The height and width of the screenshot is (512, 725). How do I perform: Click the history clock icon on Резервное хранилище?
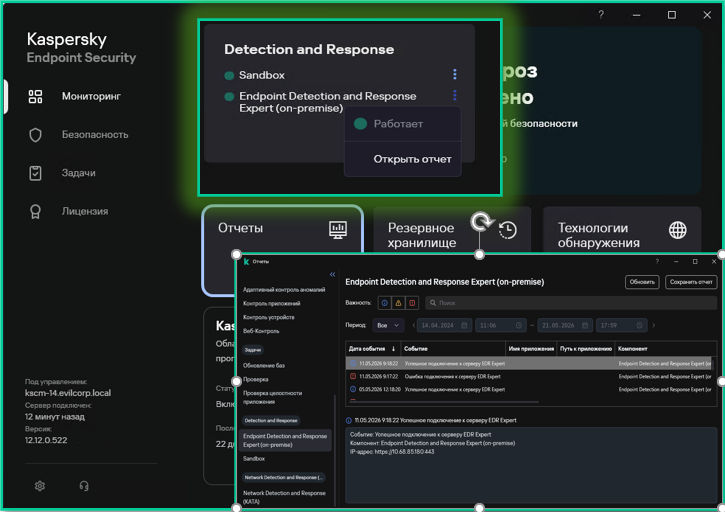click(x=508, y=230)
